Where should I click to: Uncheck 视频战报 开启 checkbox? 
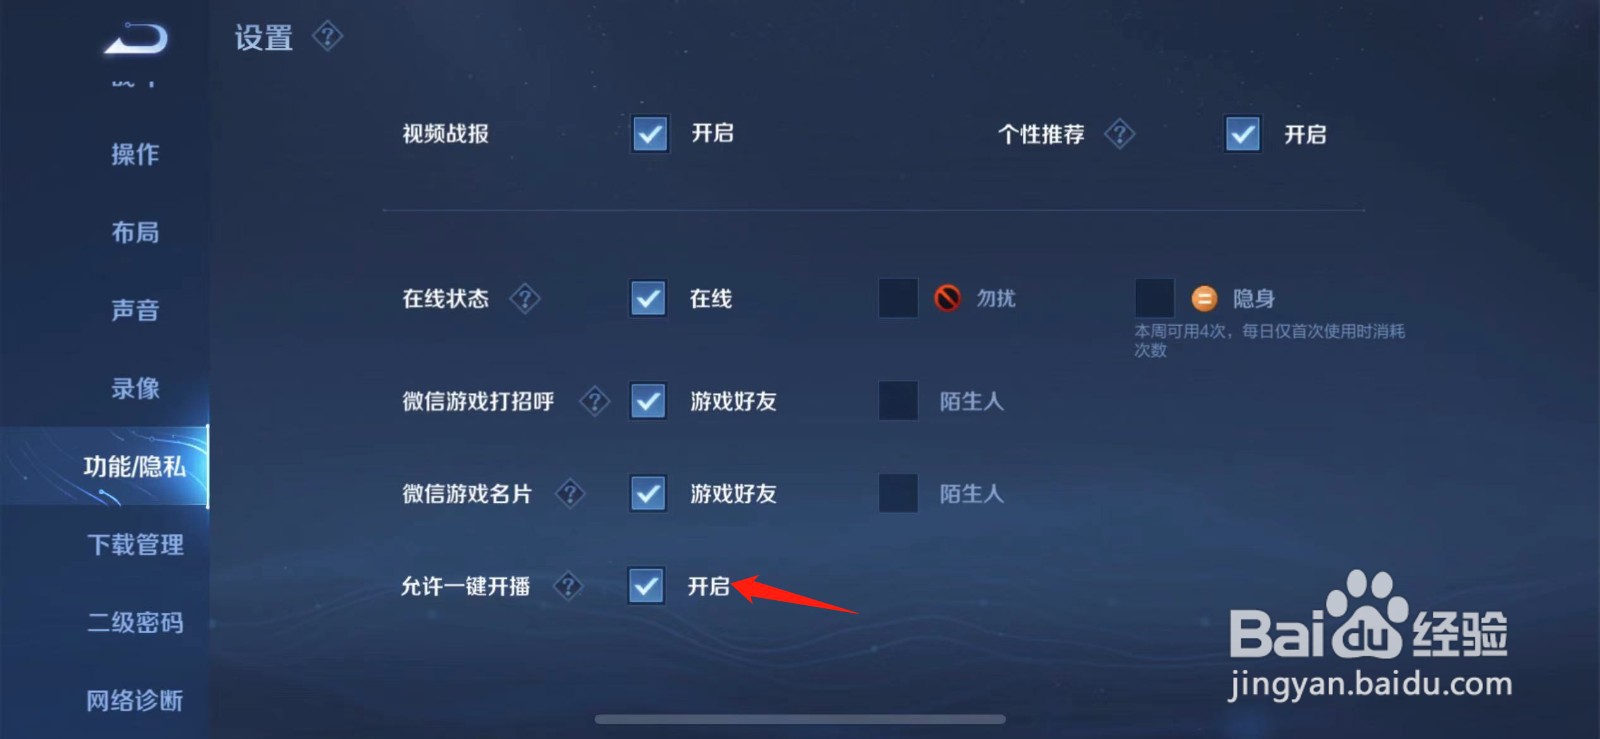650,133
